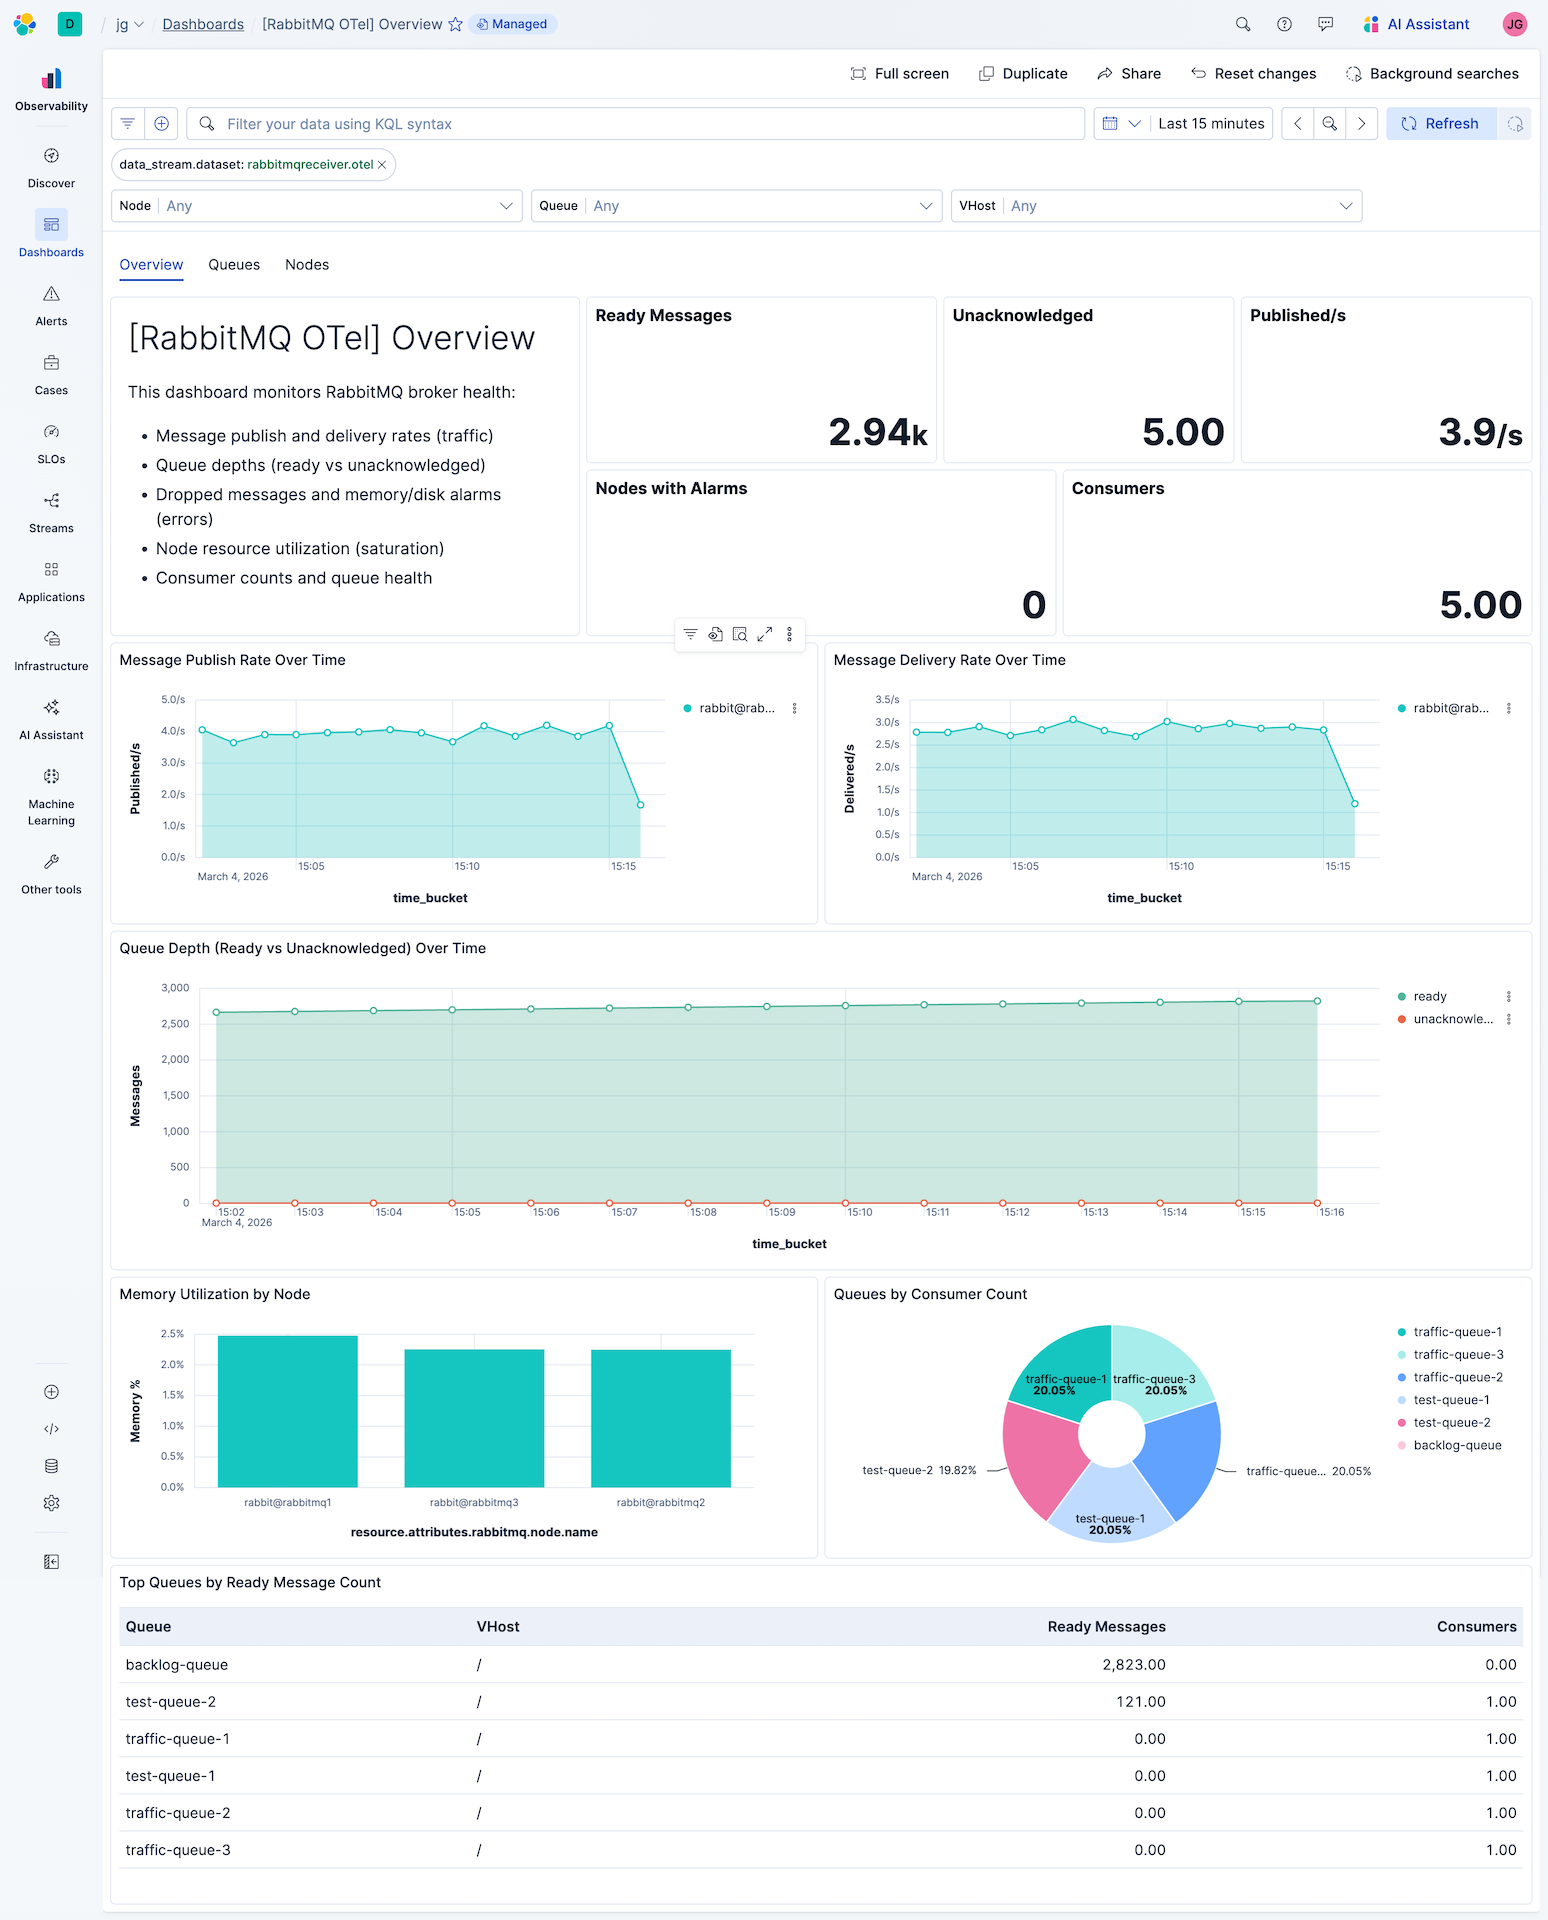Open legend options for ready series

pyautogui.click(x=1509, y=997)
